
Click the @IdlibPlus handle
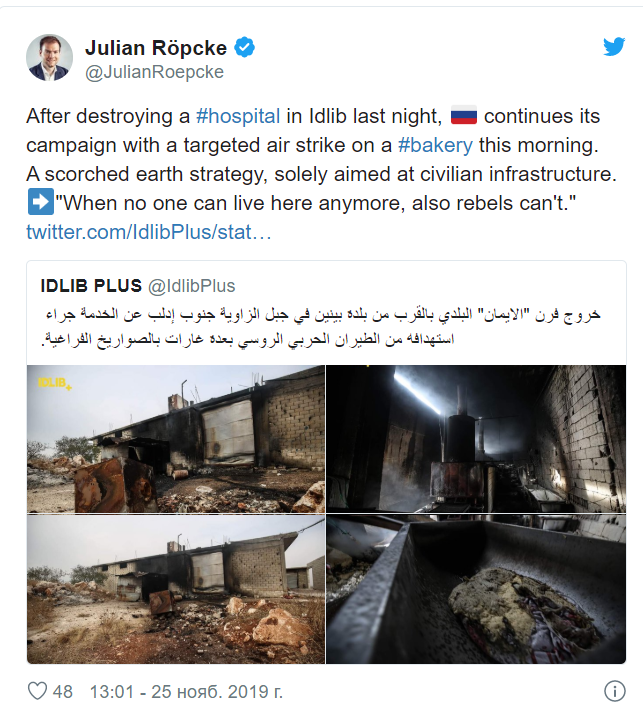tap(192, 286)
